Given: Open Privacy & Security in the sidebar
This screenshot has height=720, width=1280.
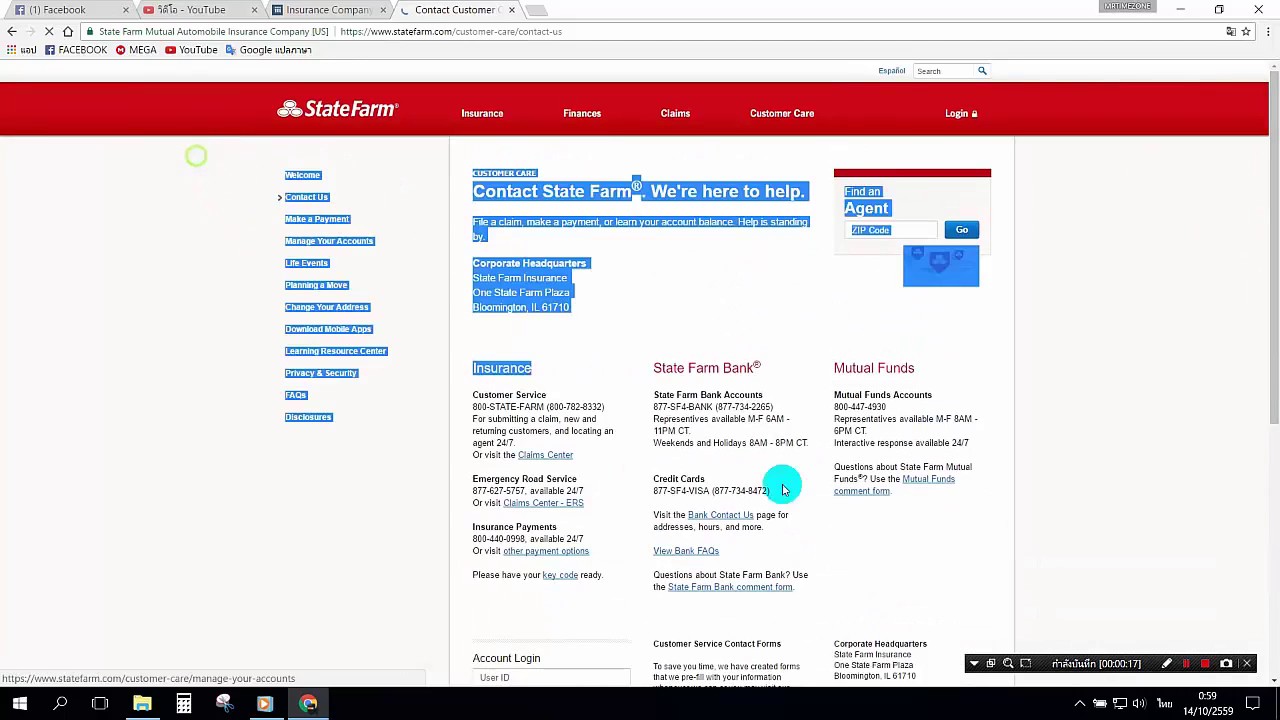Looking at the screenshot, I should [x=320, y=373].
